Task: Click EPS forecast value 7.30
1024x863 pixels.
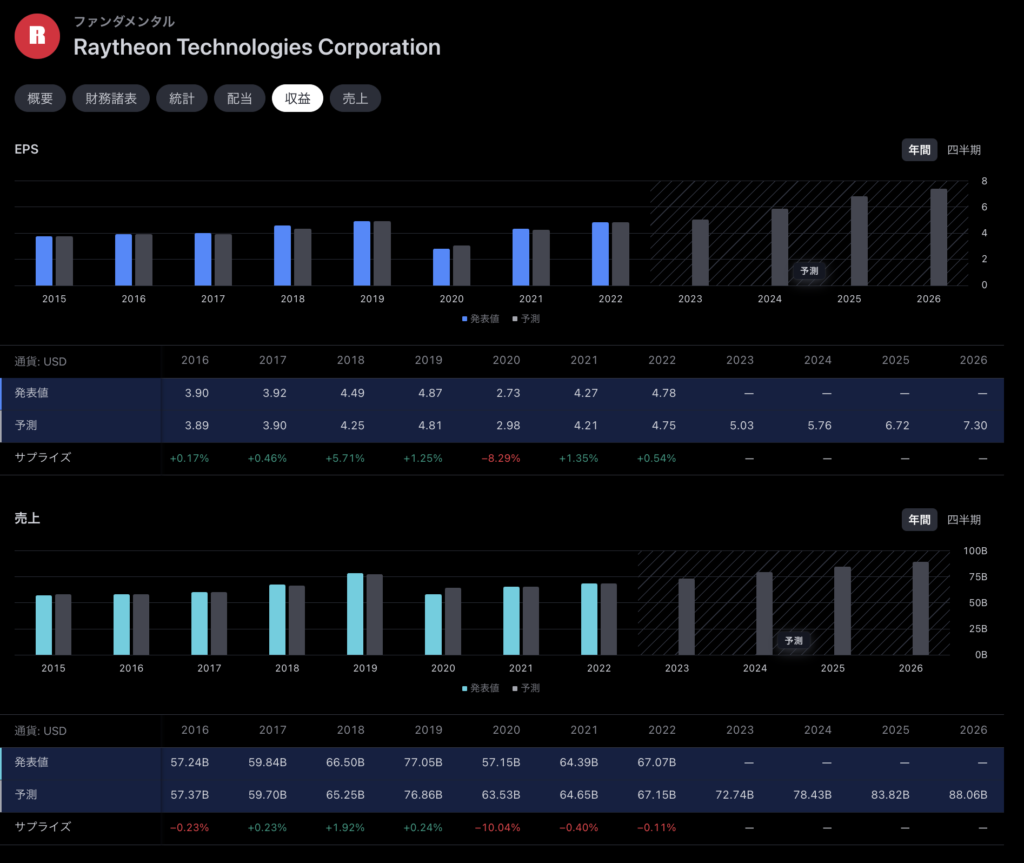Action: coord(975,425)
